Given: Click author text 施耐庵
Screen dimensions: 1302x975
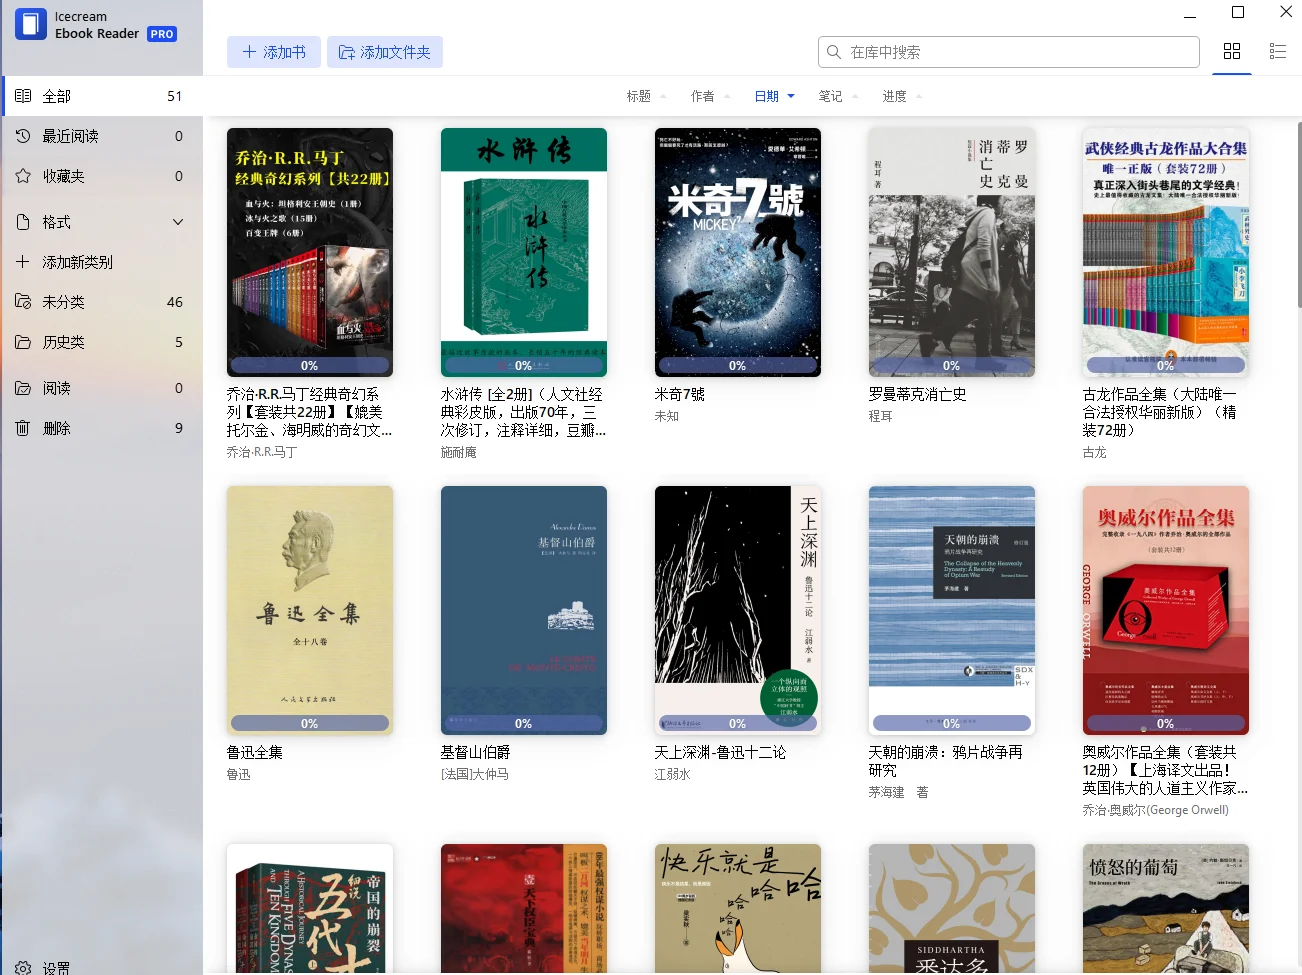Looking at the screenshot, I should pyautogui.click(x=459, y=452).
